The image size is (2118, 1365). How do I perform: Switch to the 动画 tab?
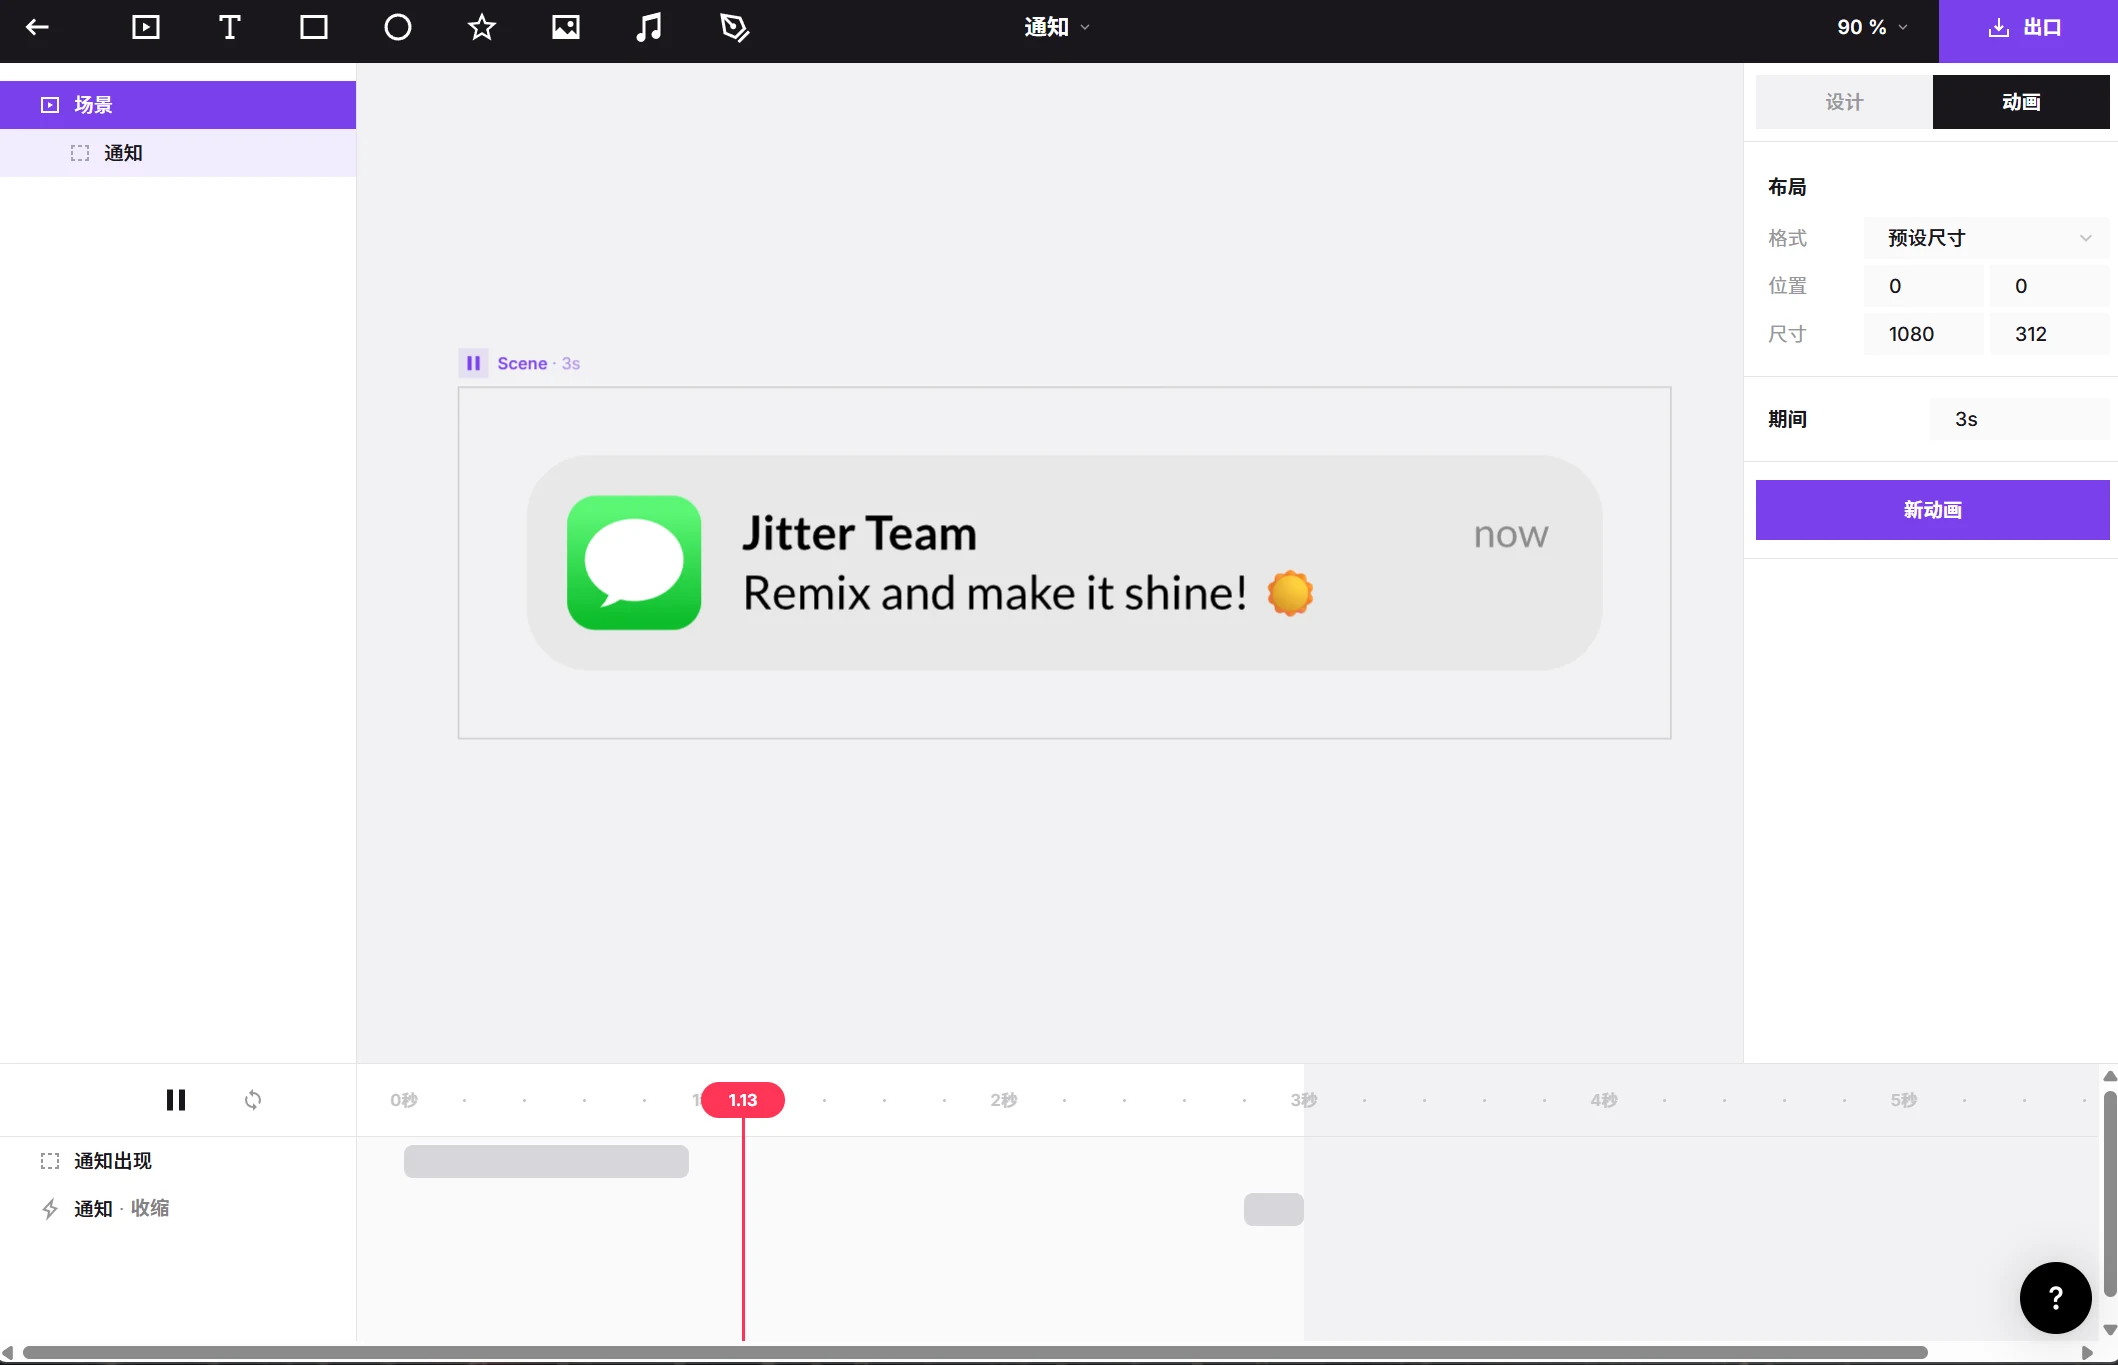pos(2021,101)
